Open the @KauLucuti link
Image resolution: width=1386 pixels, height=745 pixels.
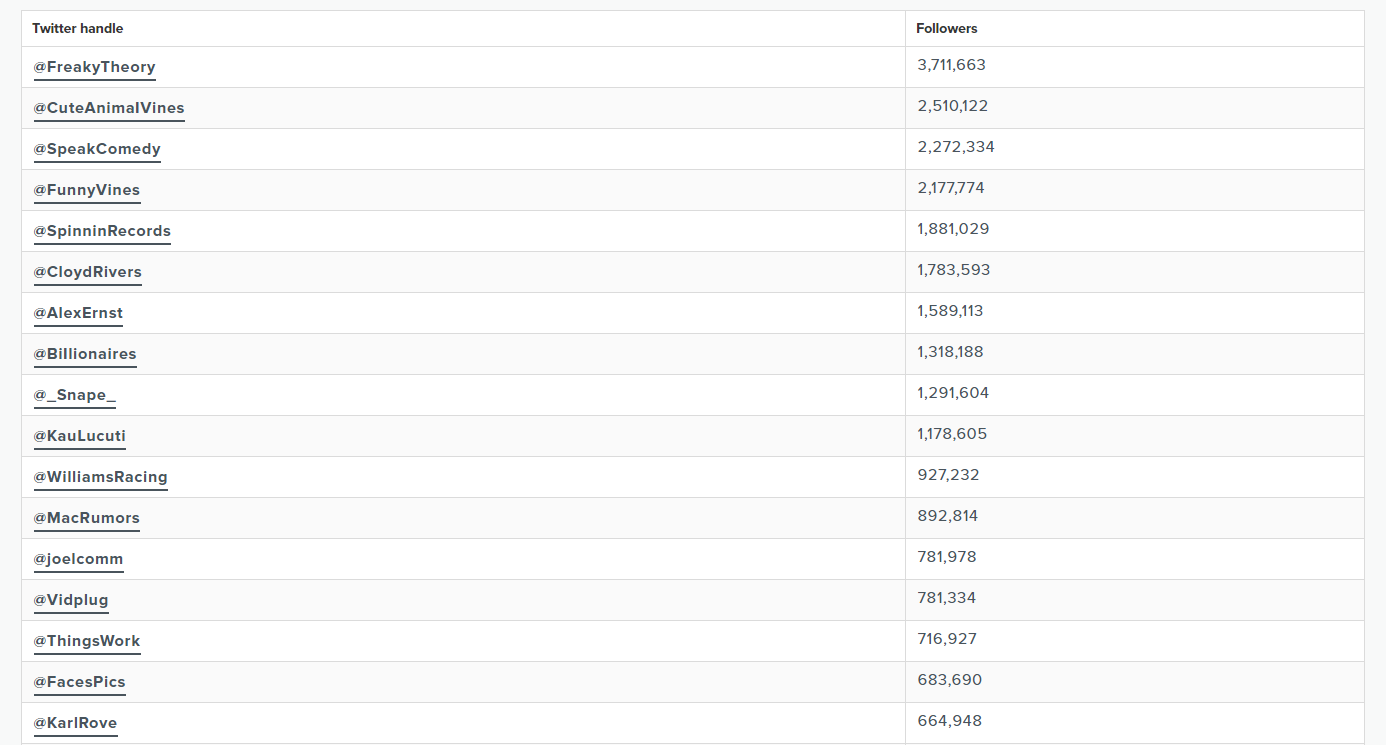[x=80, y=436]
